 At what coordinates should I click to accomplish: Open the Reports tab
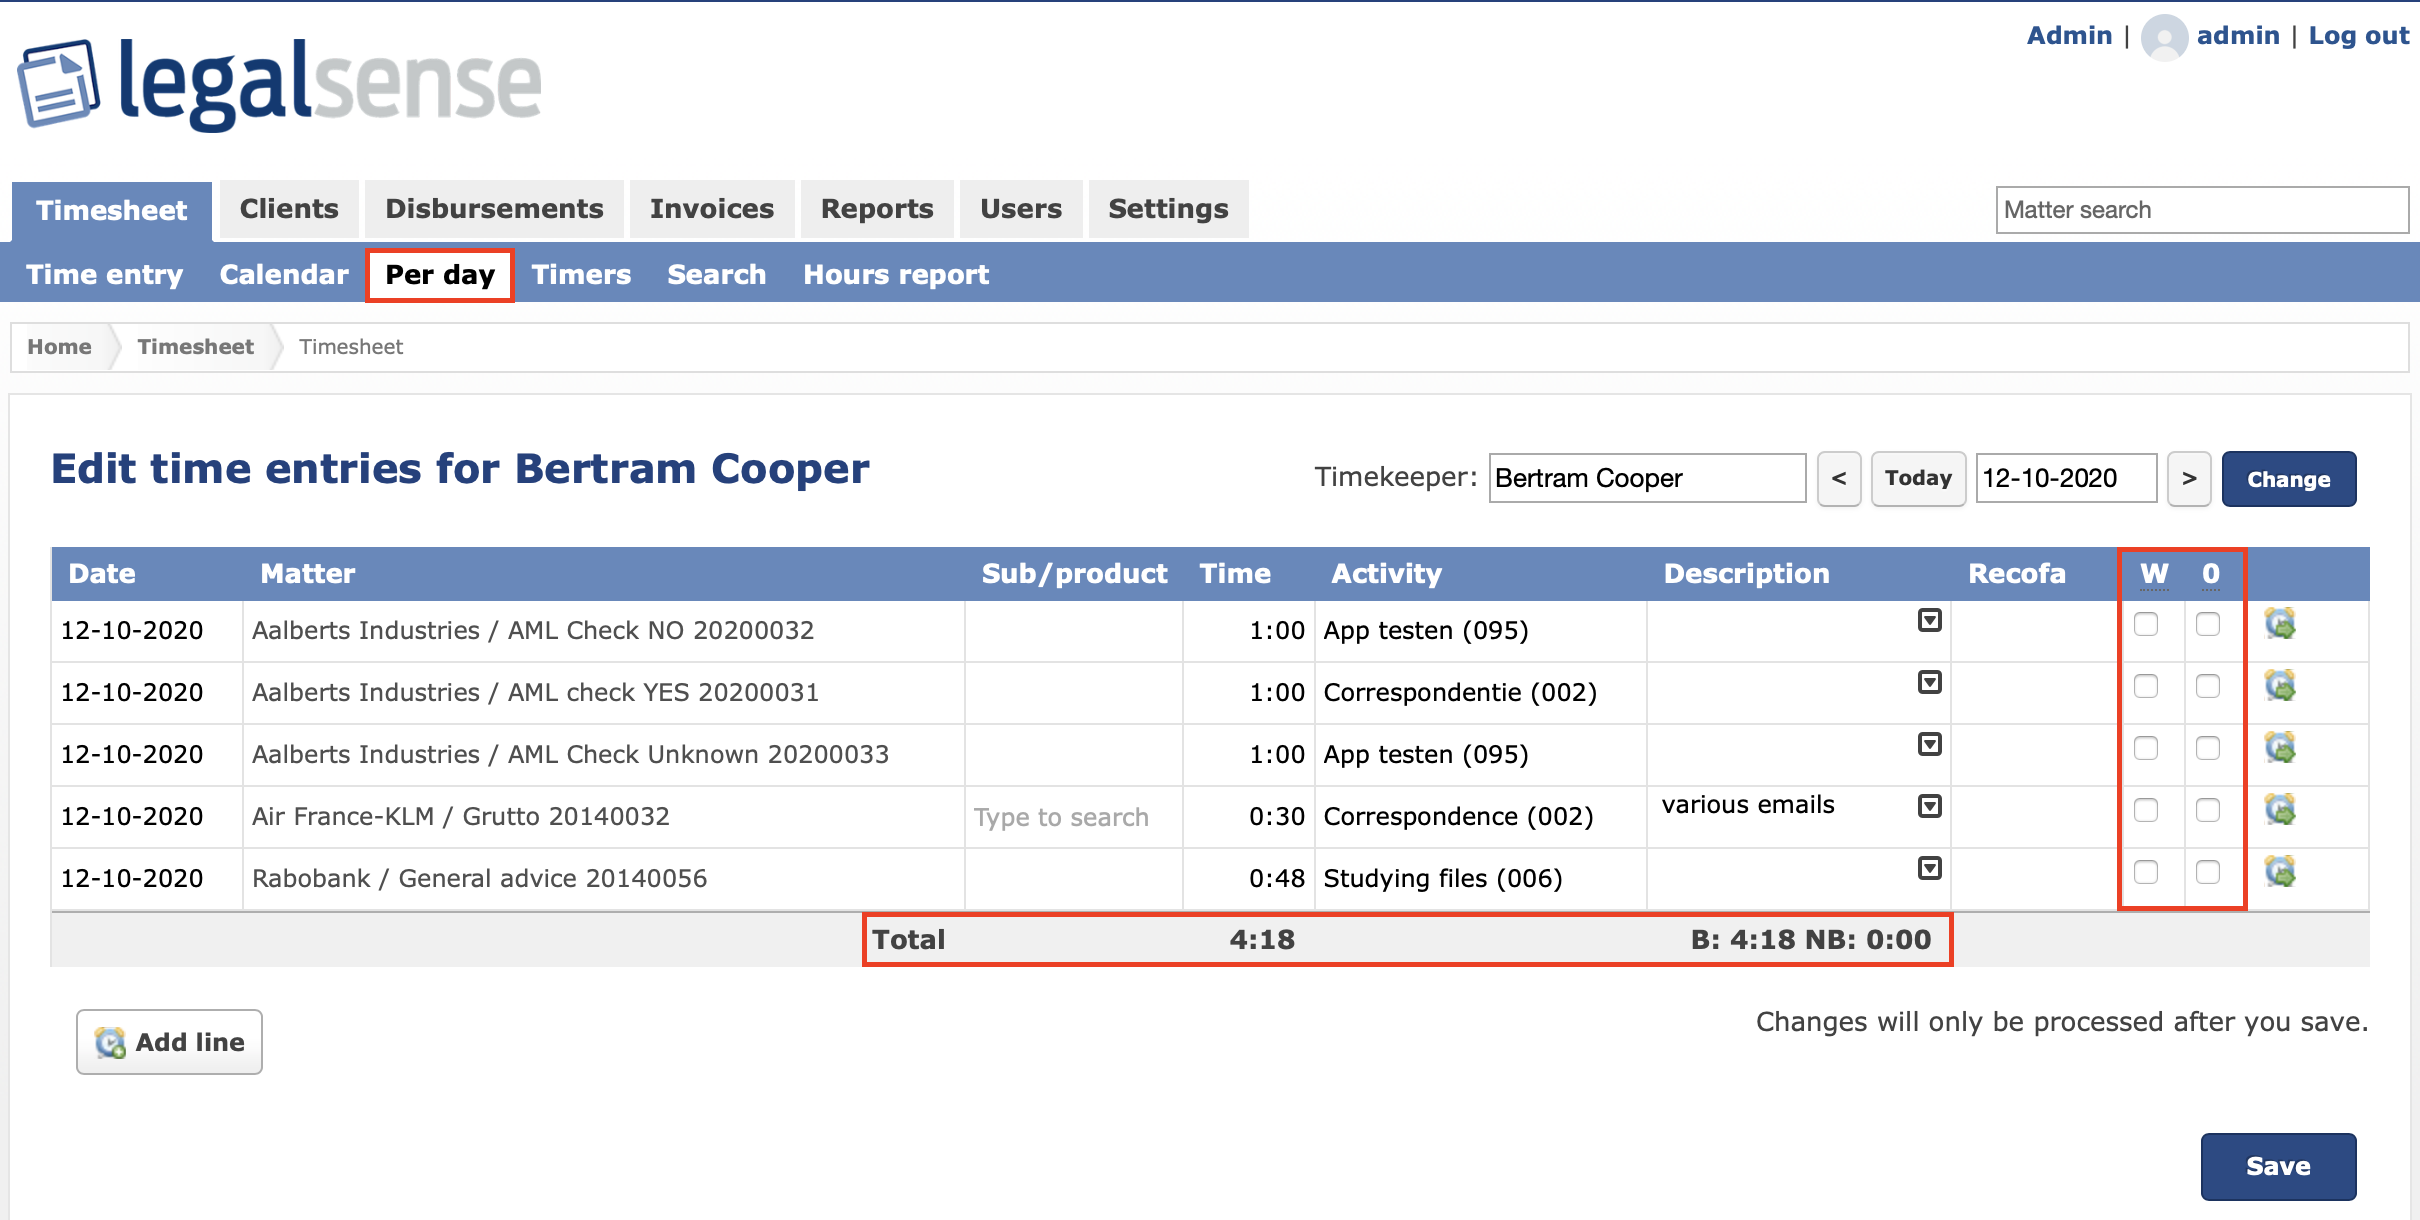(x=877, y=209)
